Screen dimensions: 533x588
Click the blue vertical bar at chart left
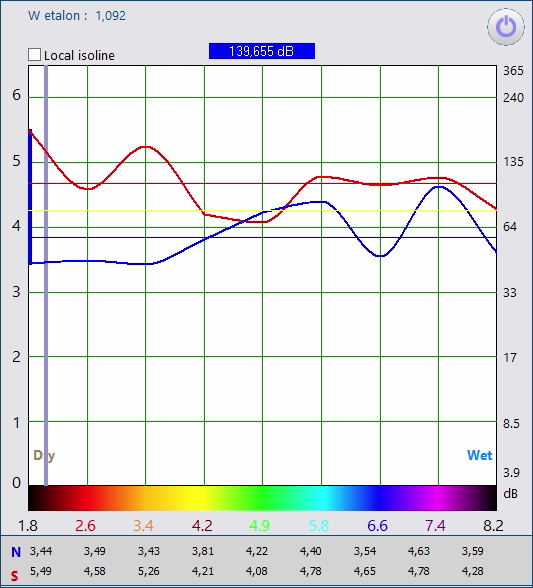tap(30, 197)
